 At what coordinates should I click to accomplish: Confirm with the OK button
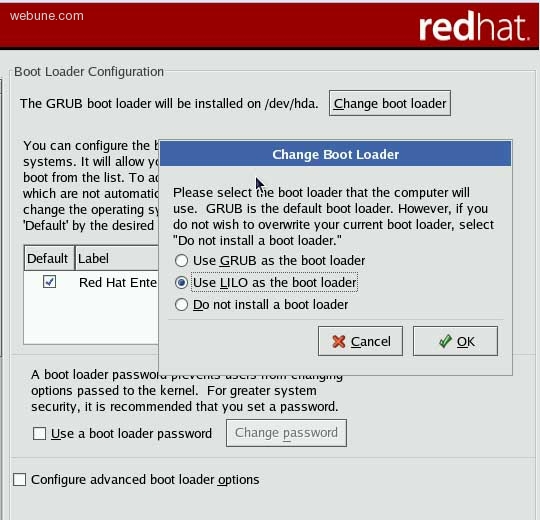(455, 341)
